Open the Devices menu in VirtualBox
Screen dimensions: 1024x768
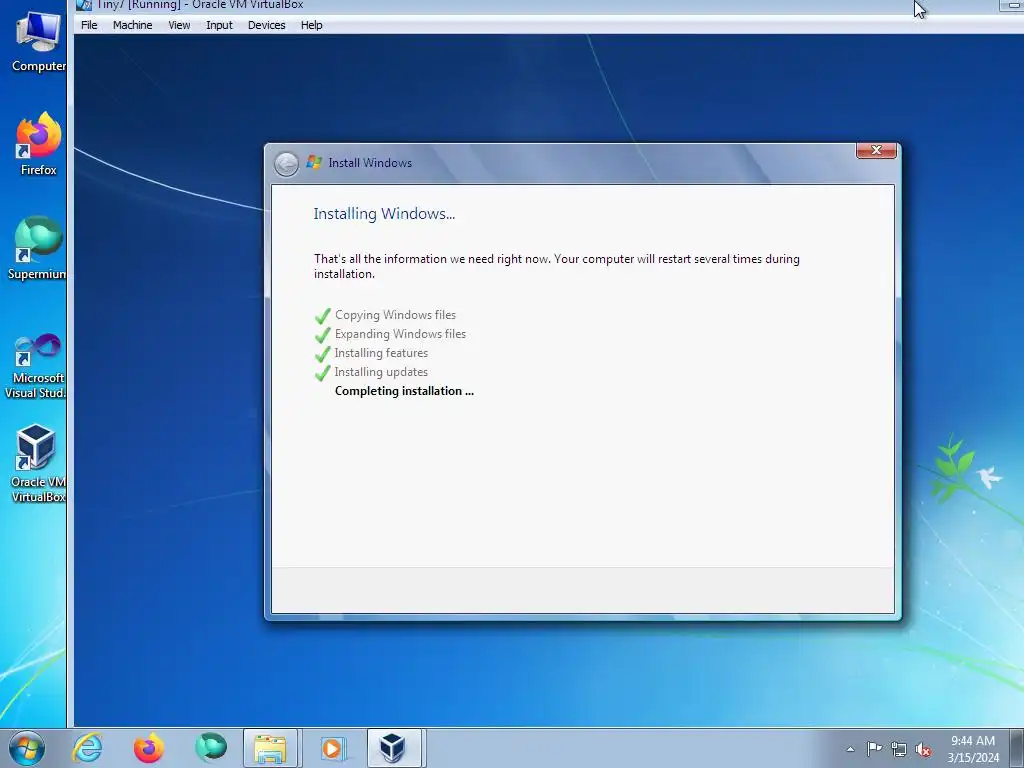[266, 25]
